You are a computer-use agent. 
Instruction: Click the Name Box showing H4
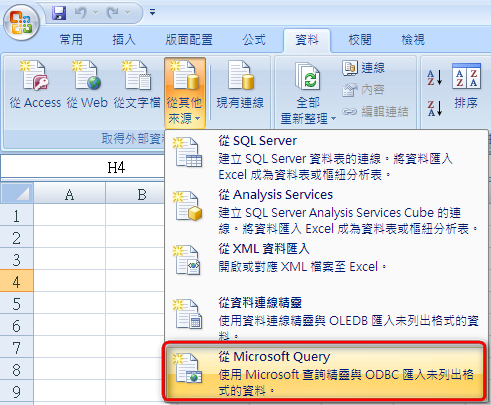pyautogui.click(x=83, y=167)
